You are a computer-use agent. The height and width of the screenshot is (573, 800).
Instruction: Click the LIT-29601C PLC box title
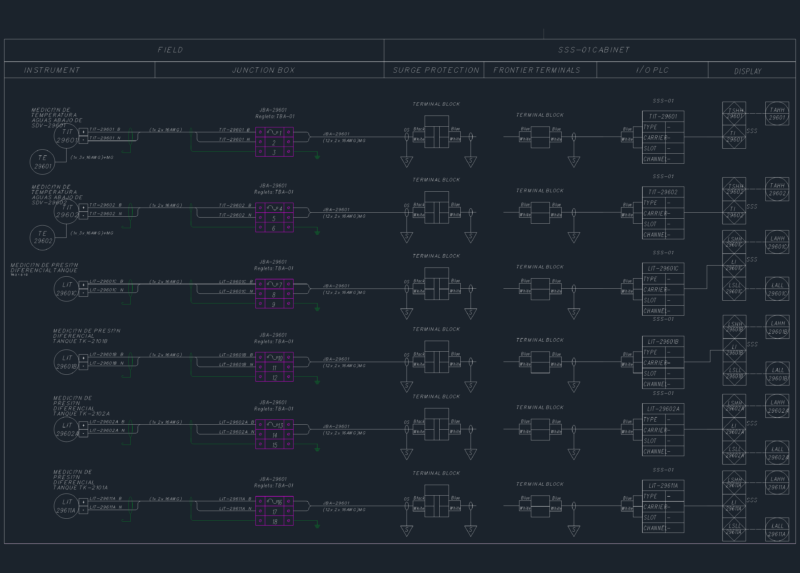tap(663, 268)
